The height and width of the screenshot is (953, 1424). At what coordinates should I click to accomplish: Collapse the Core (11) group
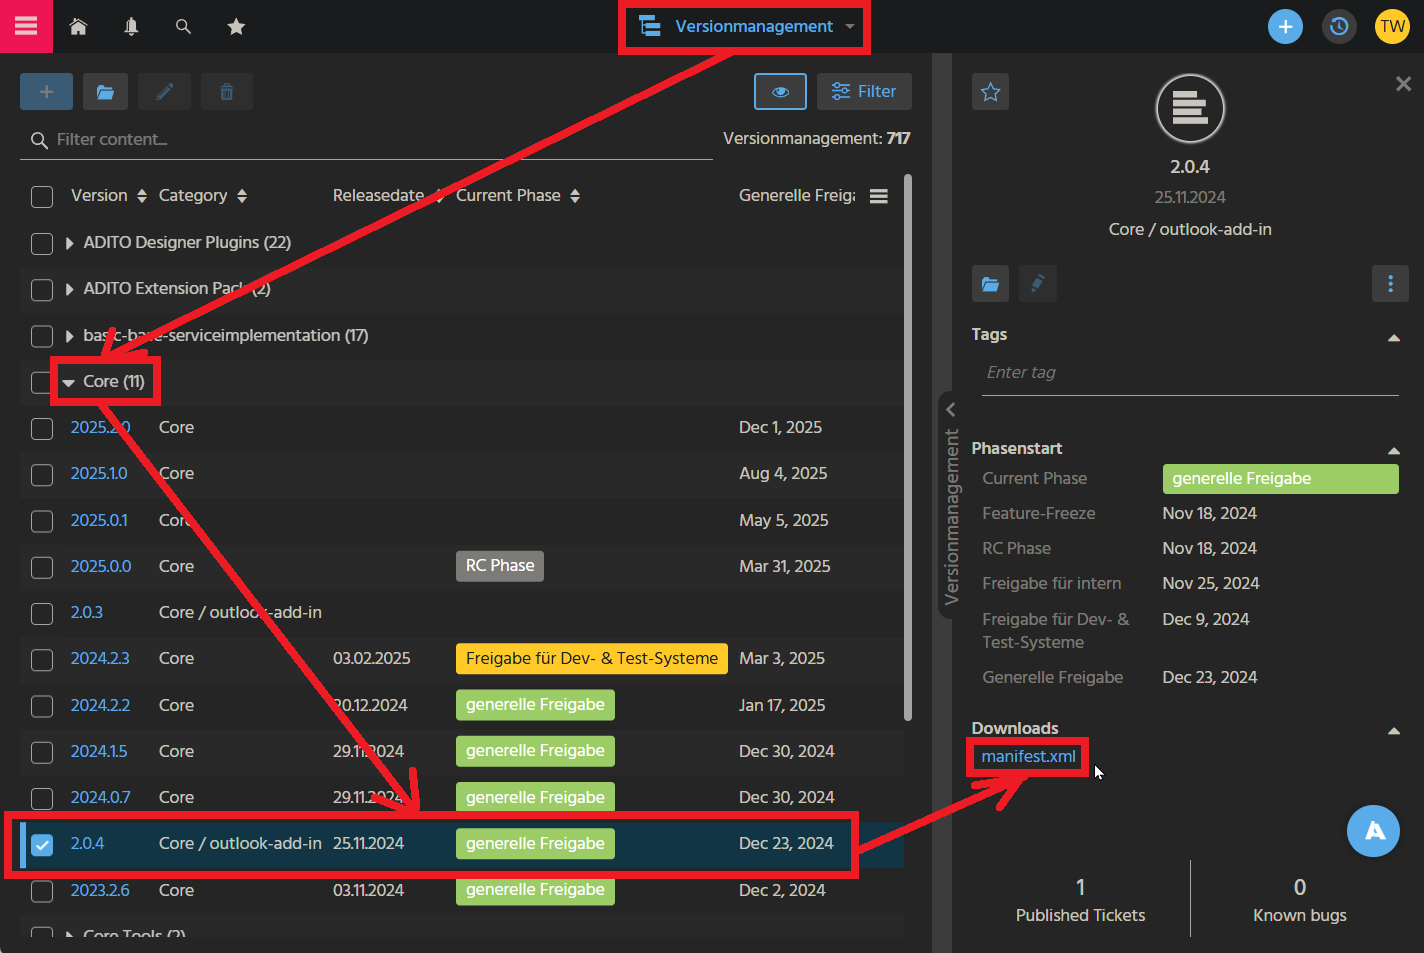(68, 382)
